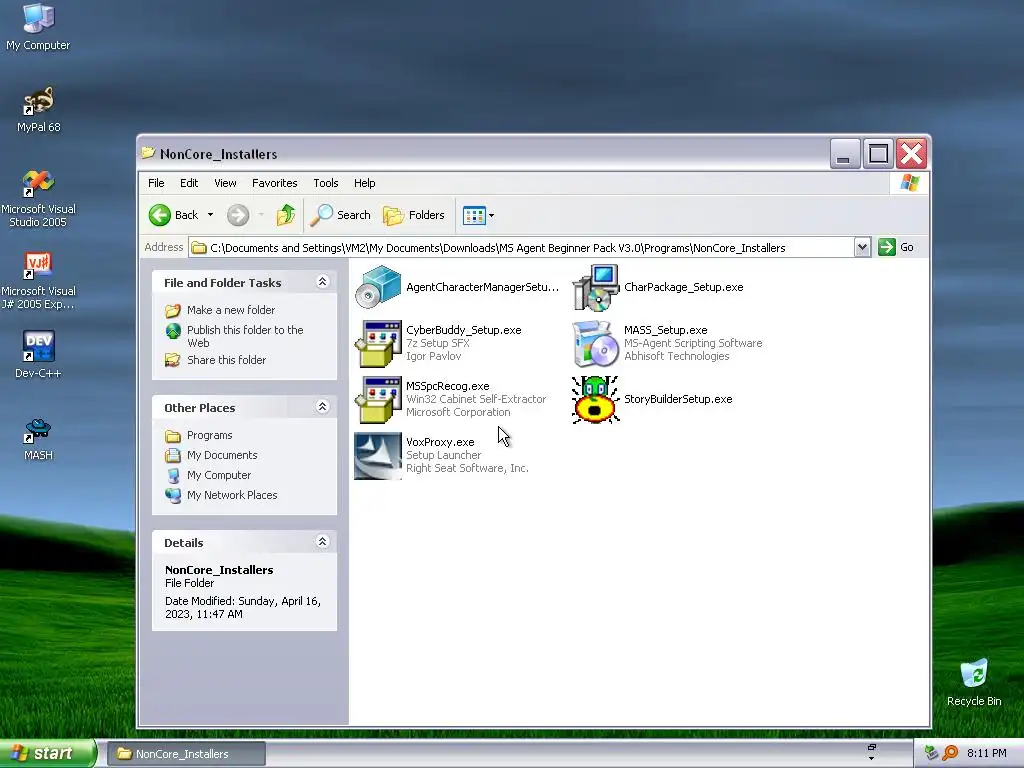Open the Favorites menu

pos(274,183)
